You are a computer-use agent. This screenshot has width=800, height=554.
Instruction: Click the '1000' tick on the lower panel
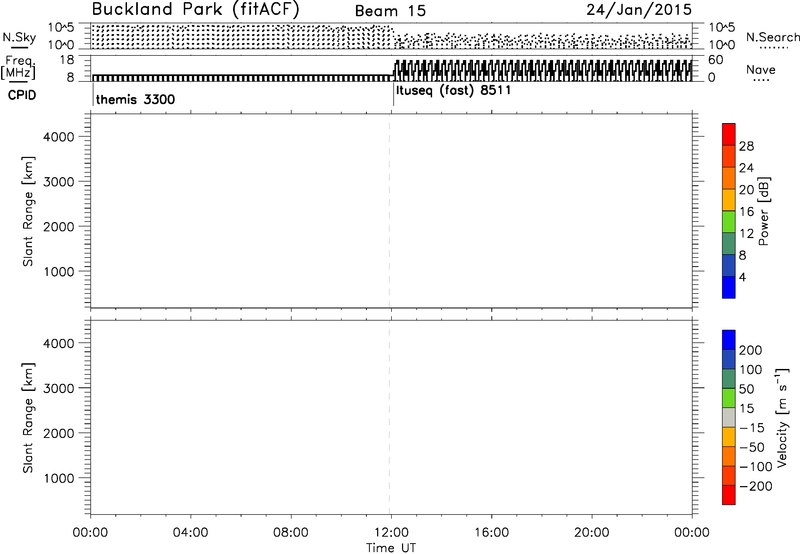pyautogui.click(x=59, y=478)
